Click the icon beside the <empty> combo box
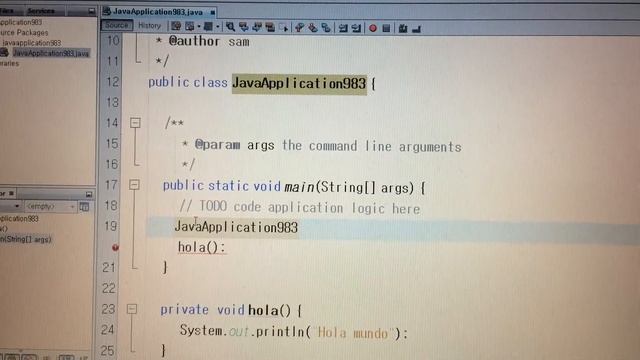This screenshot has height=360, width=640. [84, 207]
